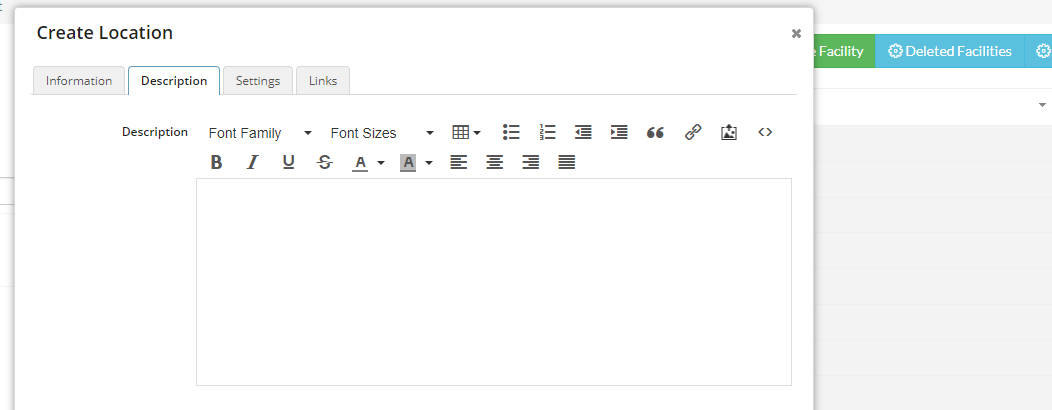Apply the background color button
Screen dimensions: 1052x410
pyautogui.click(x=408, y=162)
